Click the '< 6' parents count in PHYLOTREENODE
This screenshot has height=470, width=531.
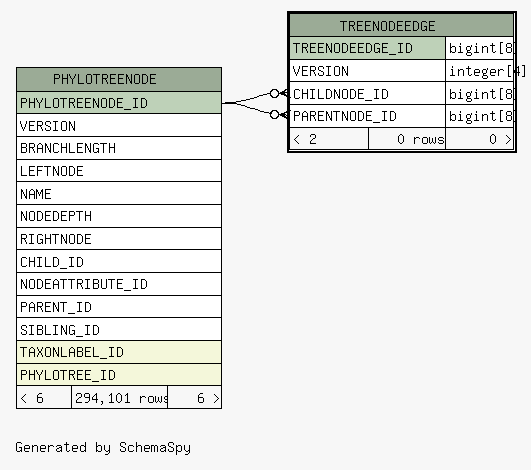[x=44, y=398]
